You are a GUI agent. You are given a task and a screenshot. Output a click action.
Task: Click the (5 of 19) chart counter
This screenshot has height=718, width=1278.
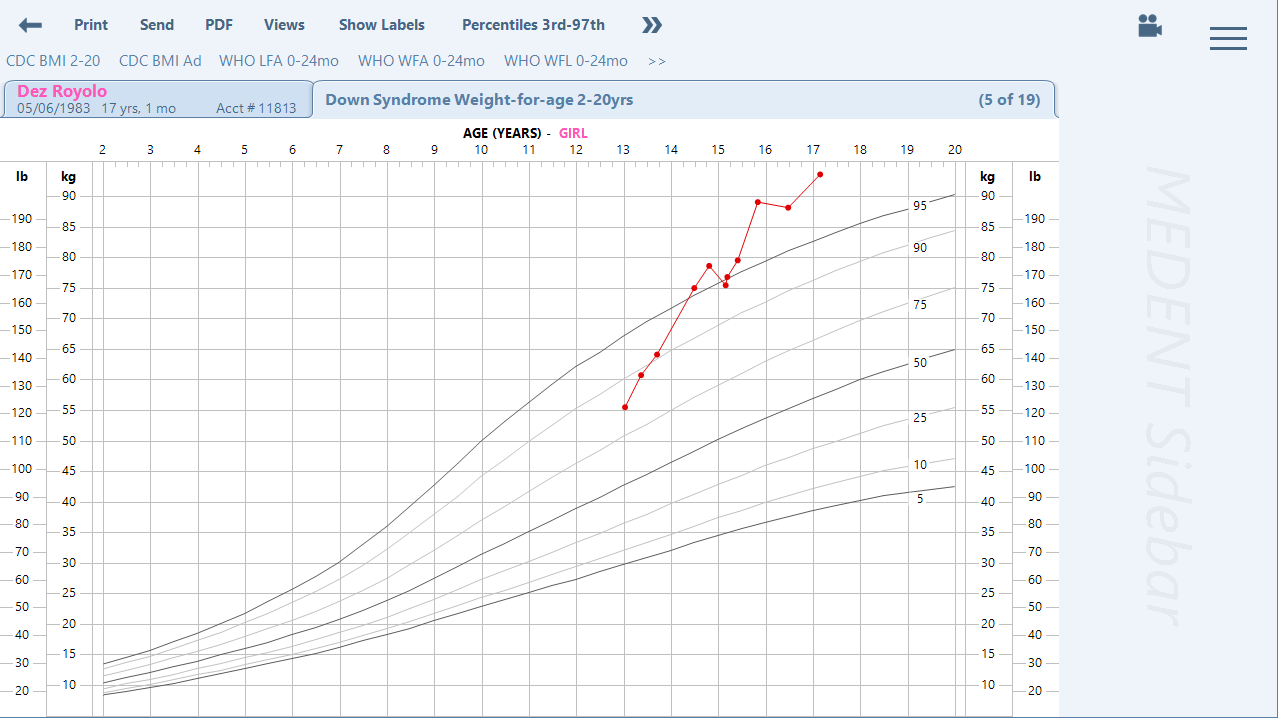[x=1010, y=100]
